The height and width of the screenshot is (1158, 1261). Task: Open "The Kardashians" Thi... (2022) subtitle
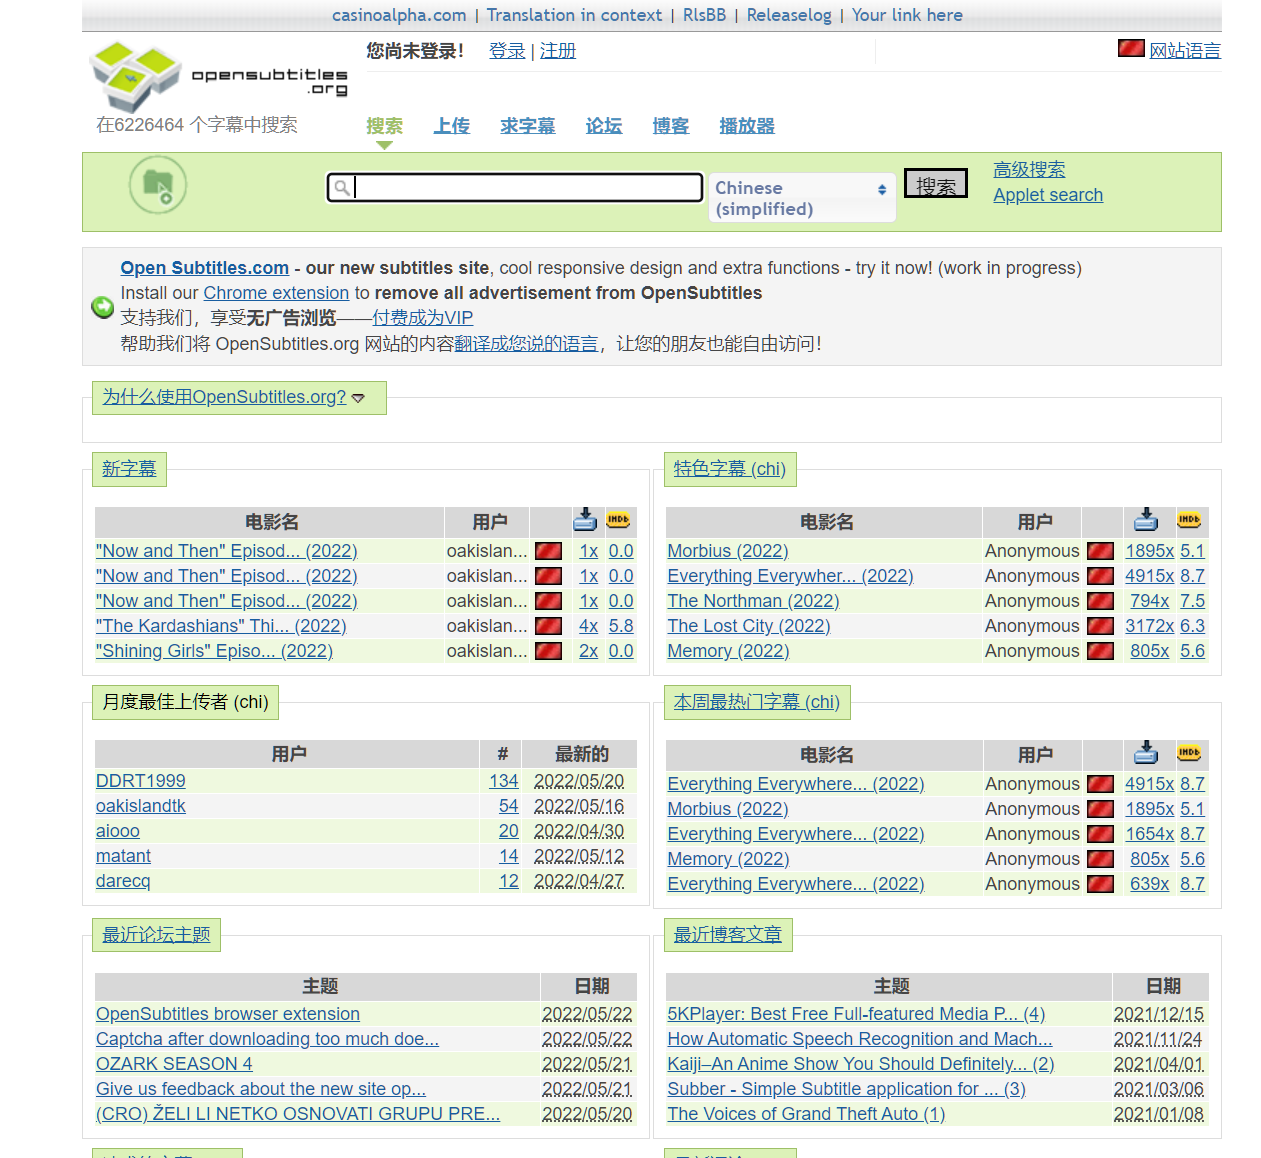221,626
